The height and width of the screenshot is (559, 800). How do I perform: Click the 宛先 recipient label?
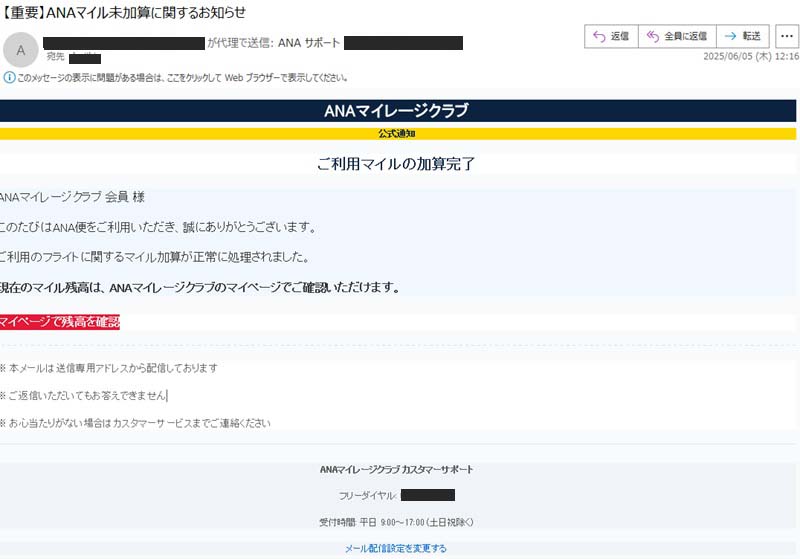pos(55,57)
